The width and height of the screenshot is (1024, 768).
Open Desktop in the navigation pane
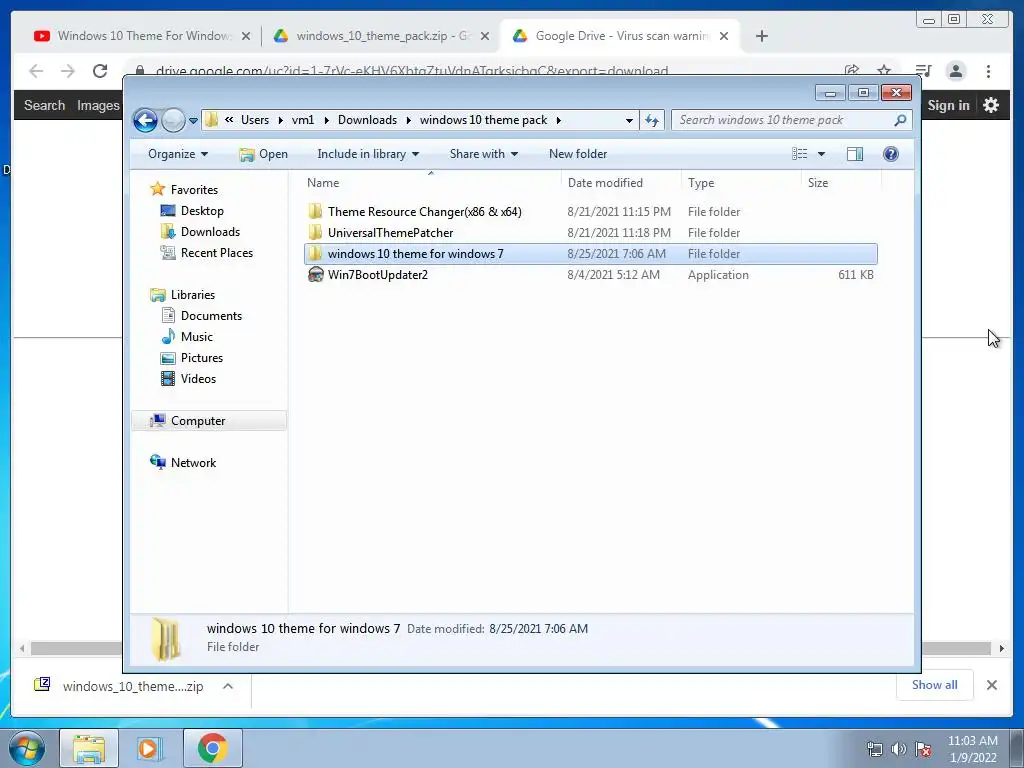tap(202, 211)
